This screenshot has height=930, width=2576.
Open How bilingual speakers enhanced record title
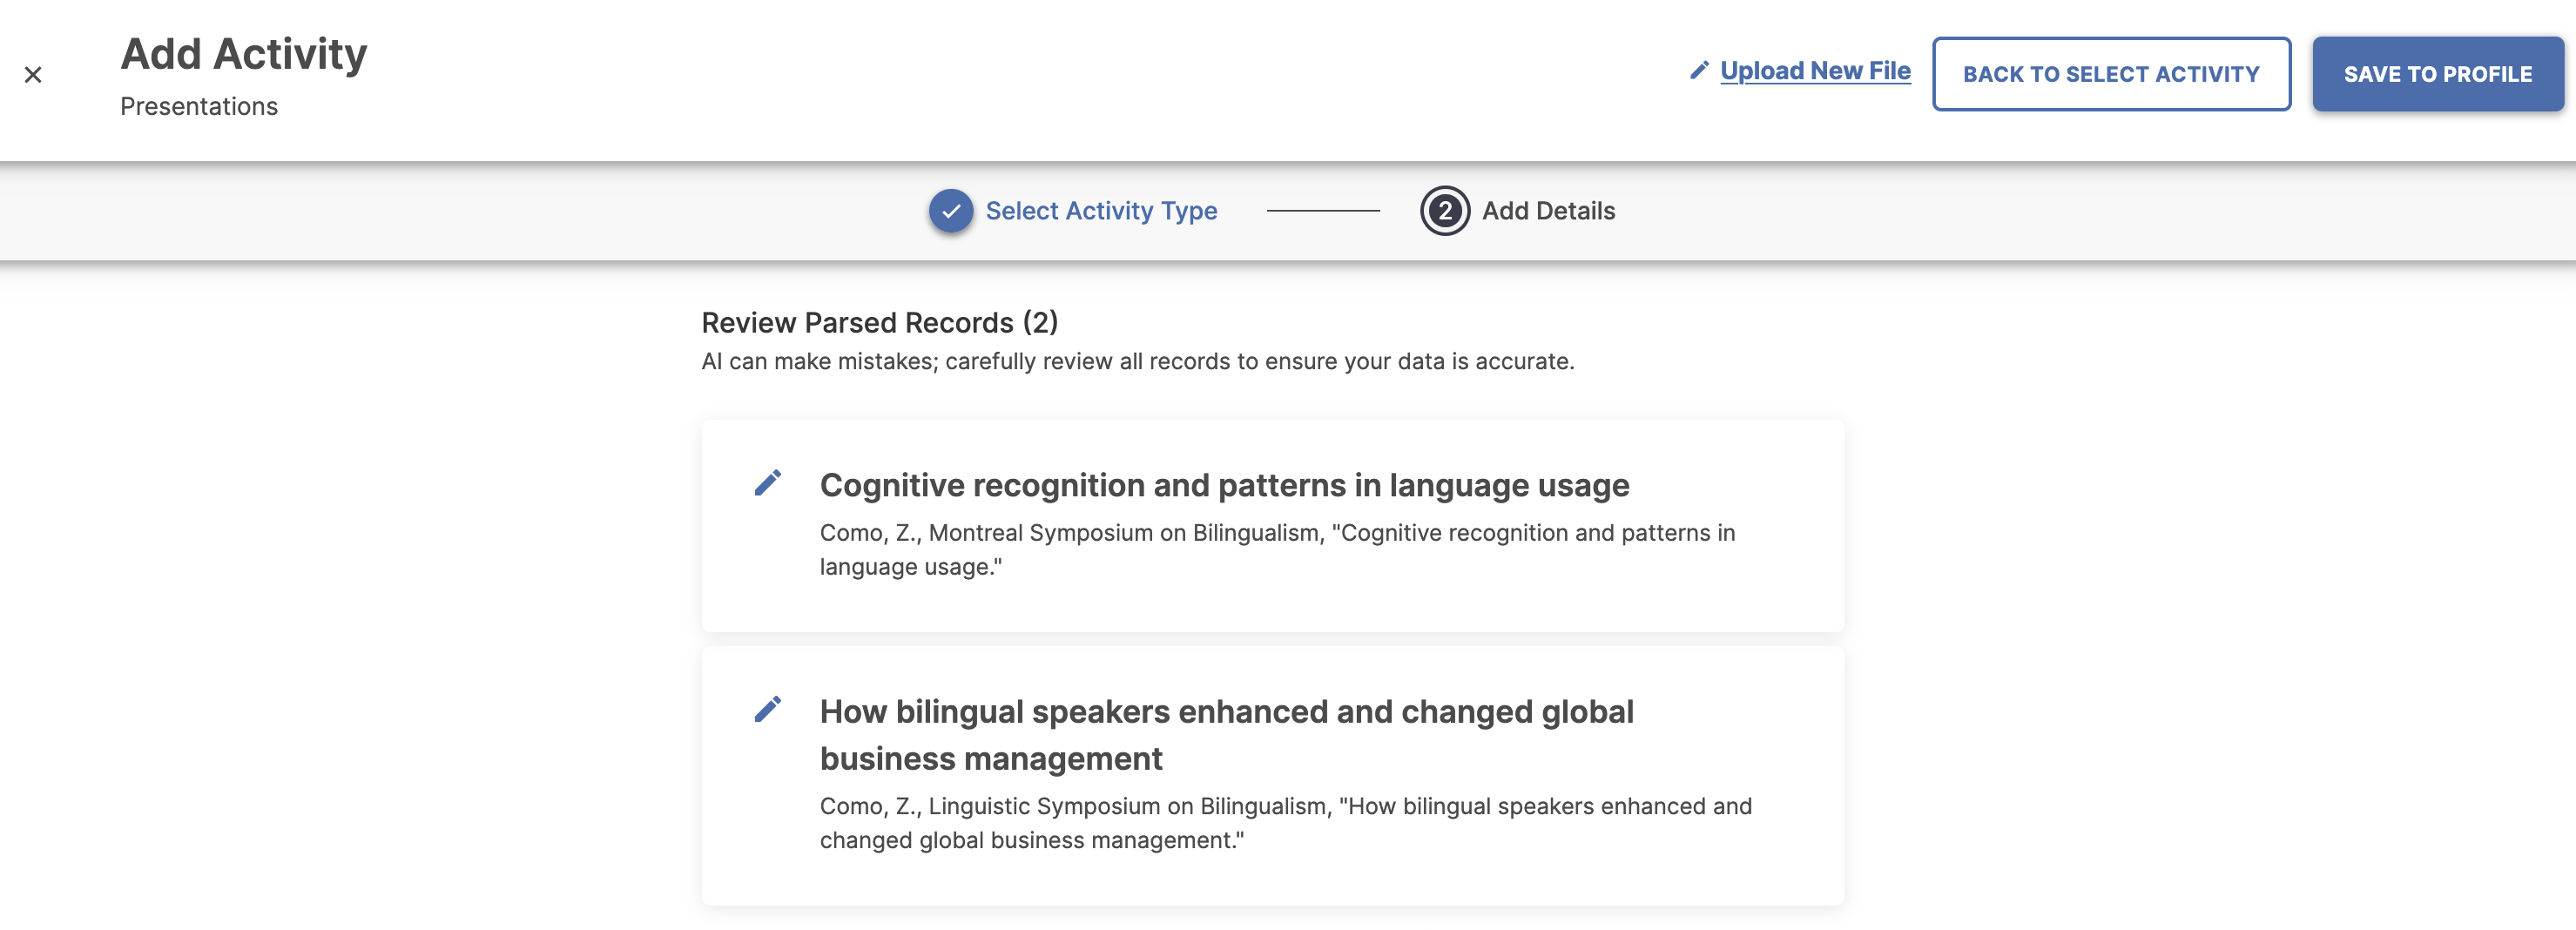point(1226,735)
